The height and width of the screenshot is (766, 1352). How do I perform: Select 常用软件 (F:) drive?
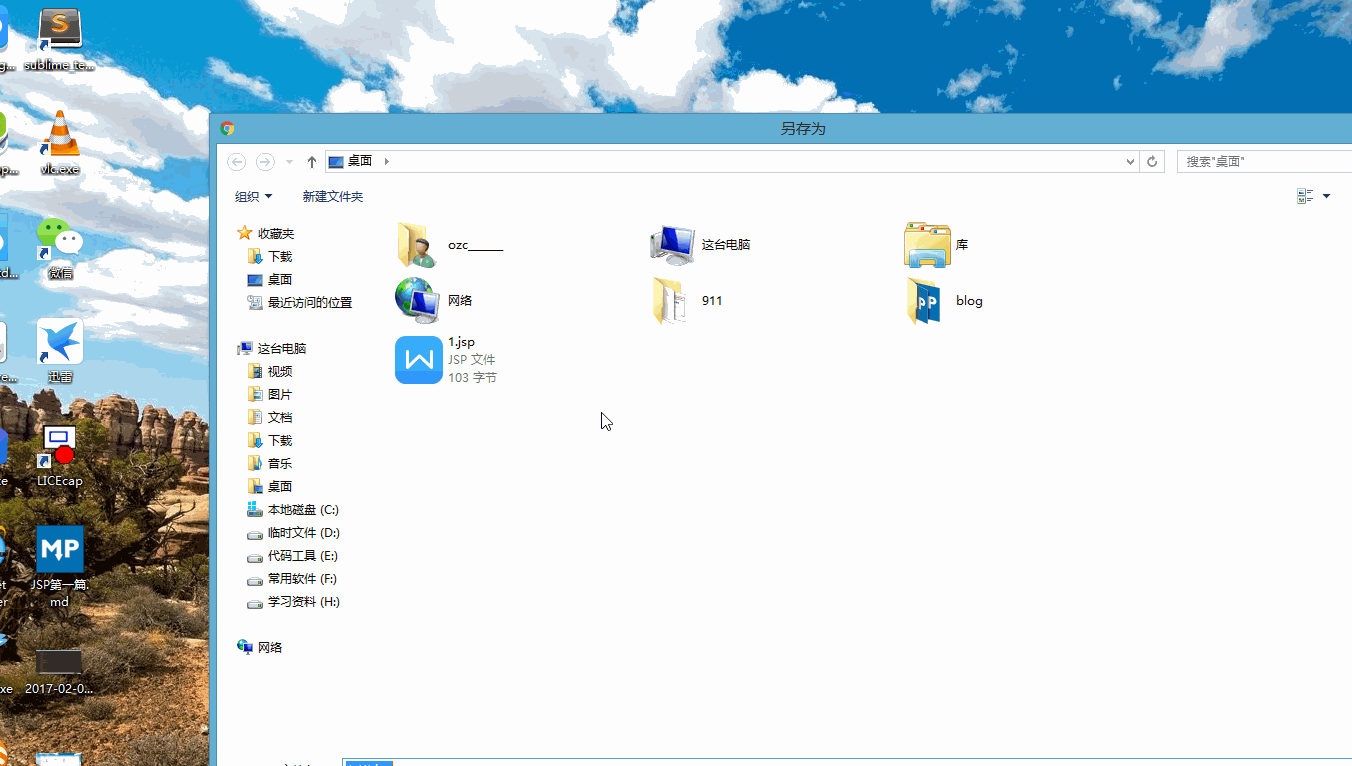pos(292,579)
